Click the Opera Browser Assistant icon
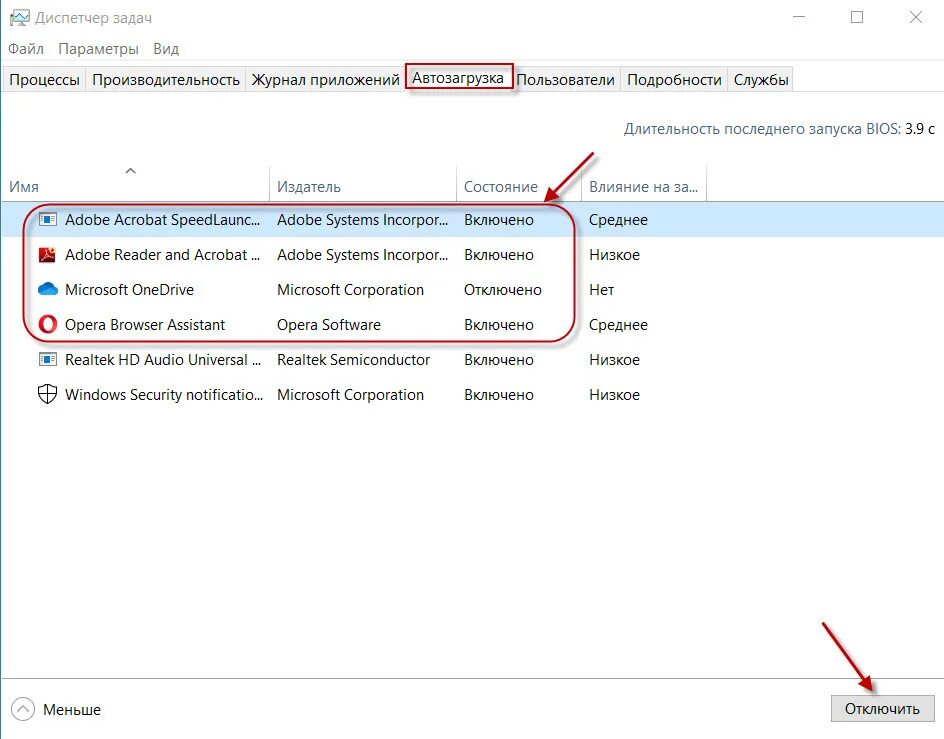944x739 pixels. [x=48, y=324]
